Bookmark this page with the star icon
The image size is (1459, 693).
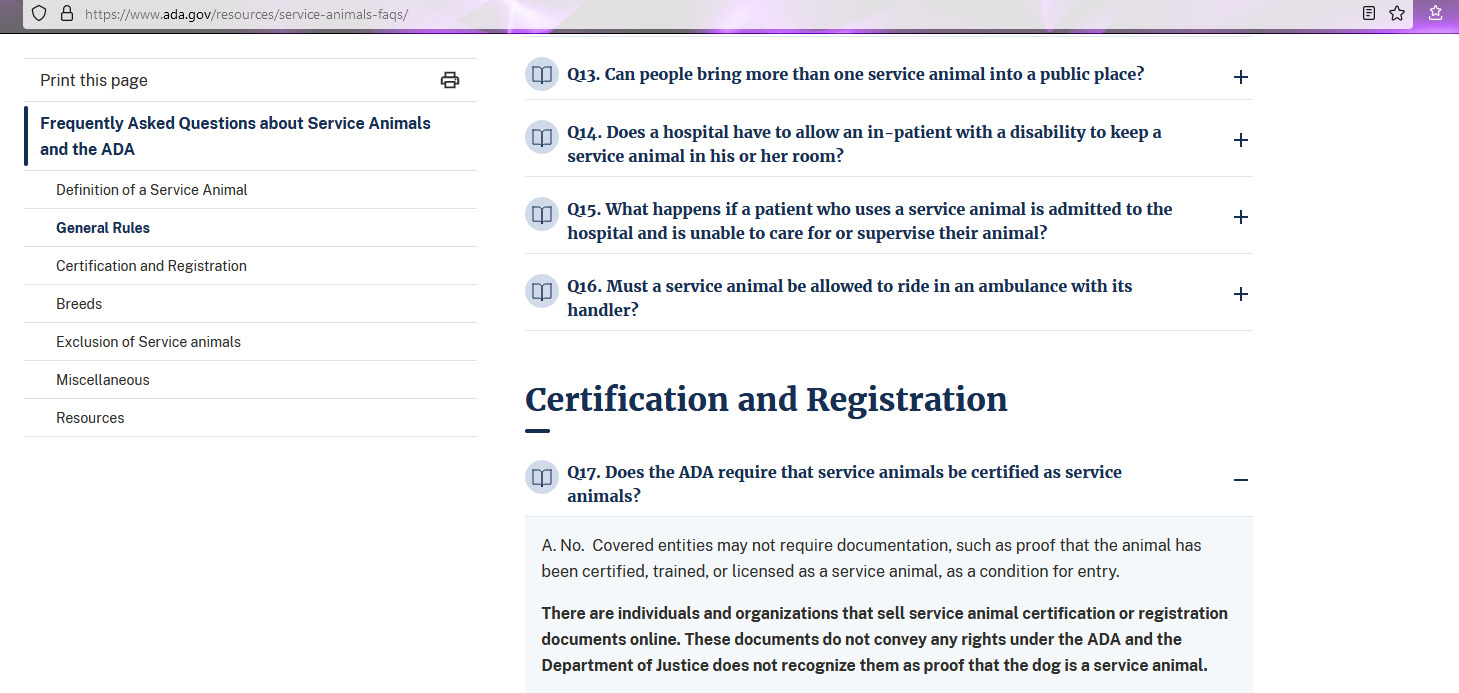(x=1397, y=14)
